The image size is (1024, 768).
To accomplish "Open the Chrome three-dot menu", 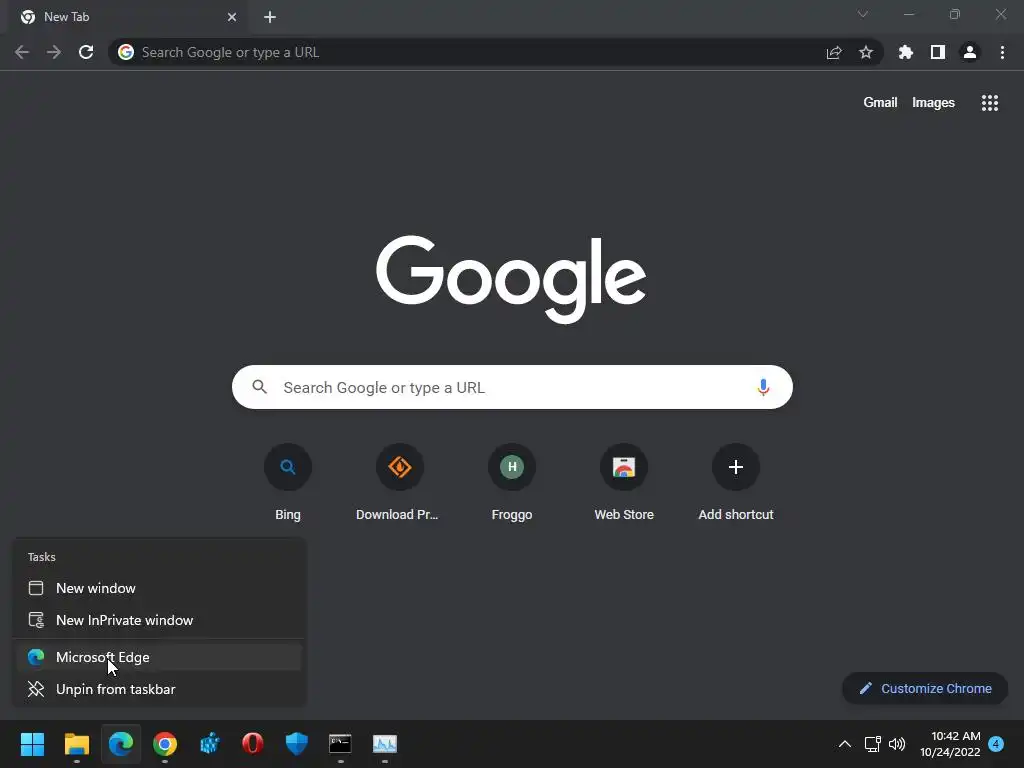I will pos(1002,52).
